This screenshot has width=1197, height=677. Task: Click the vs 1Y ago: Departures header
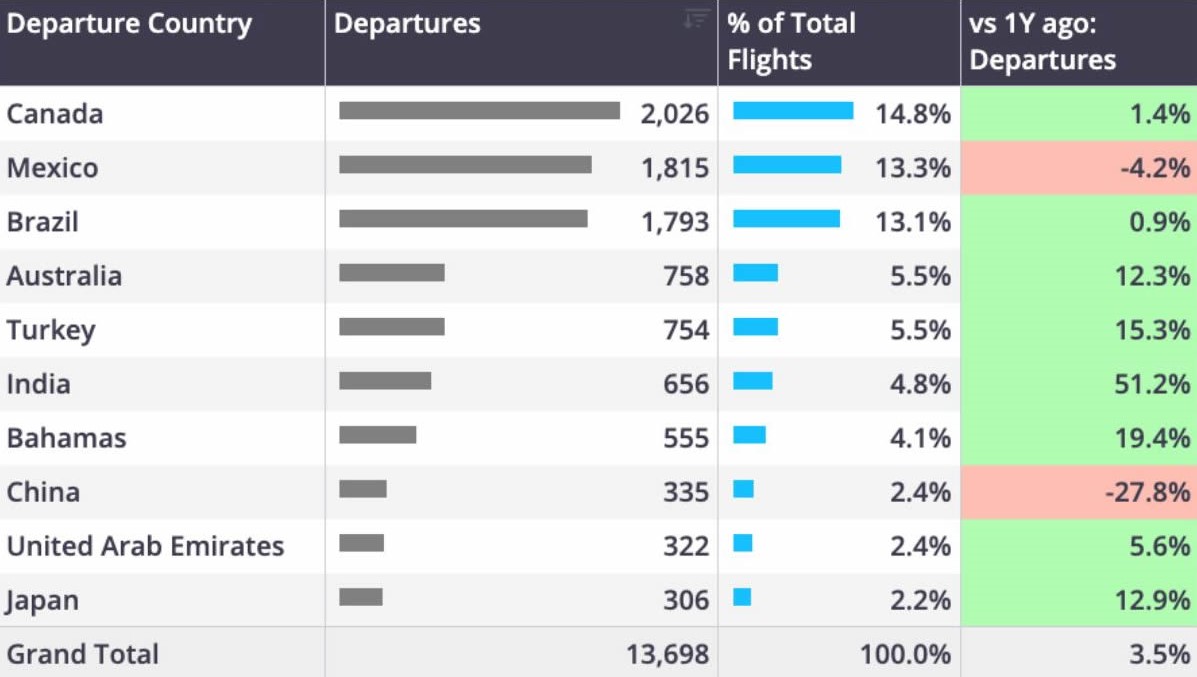[1042, 42]
